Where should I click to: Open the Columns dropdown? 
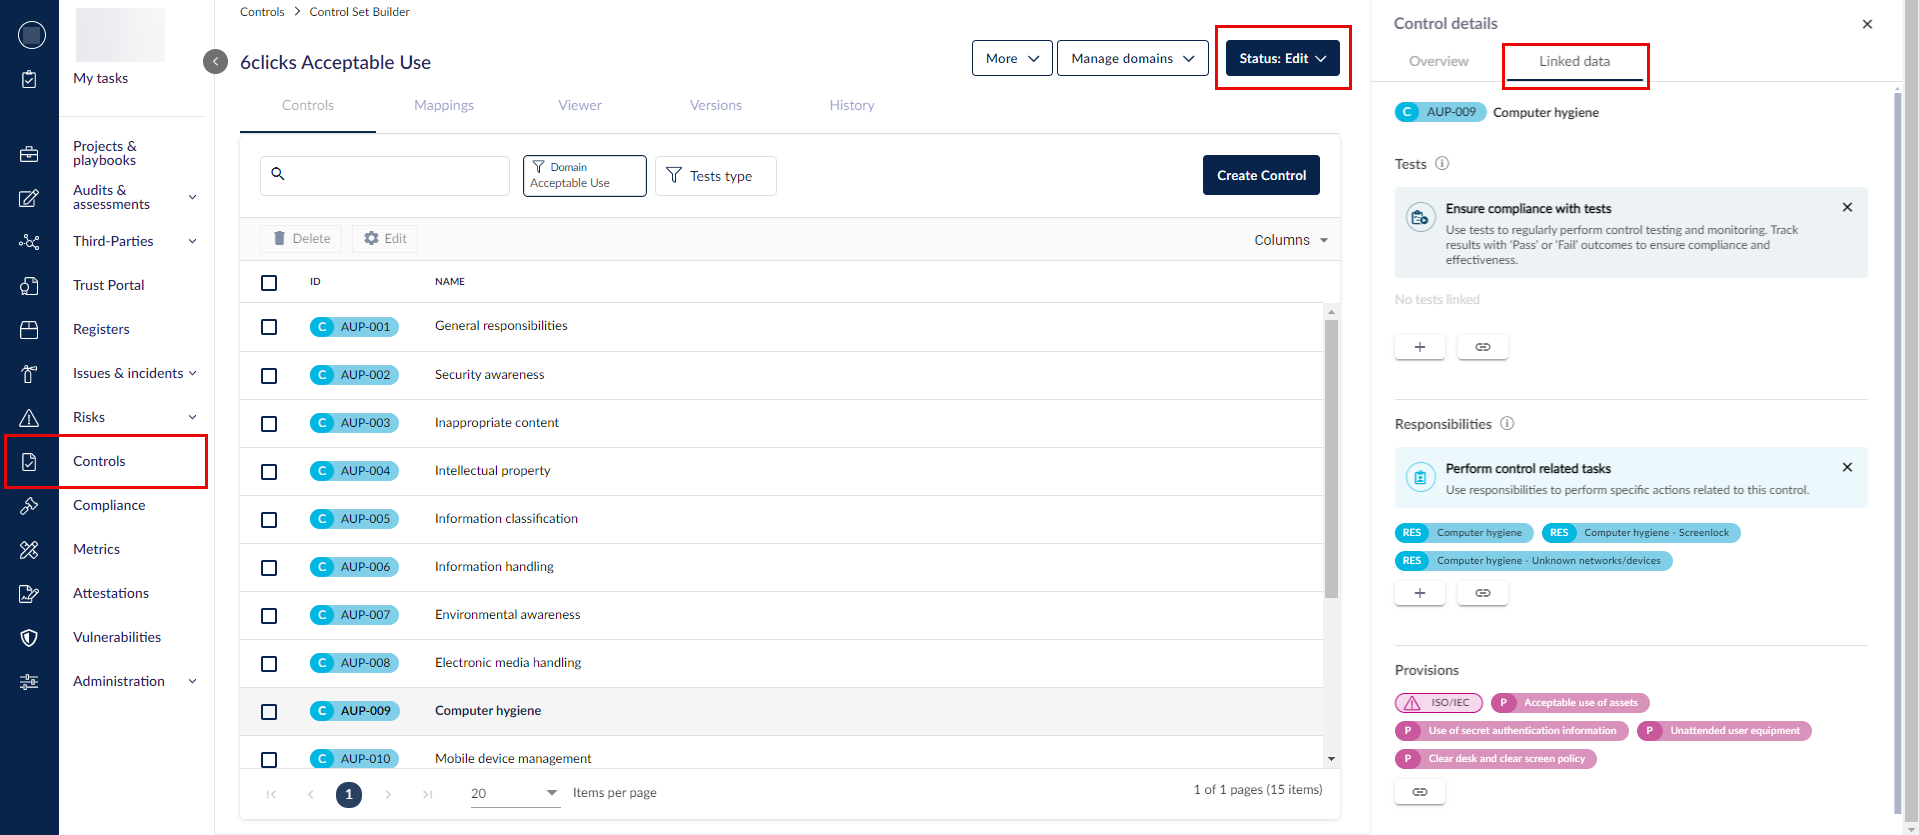point(1290,240)
